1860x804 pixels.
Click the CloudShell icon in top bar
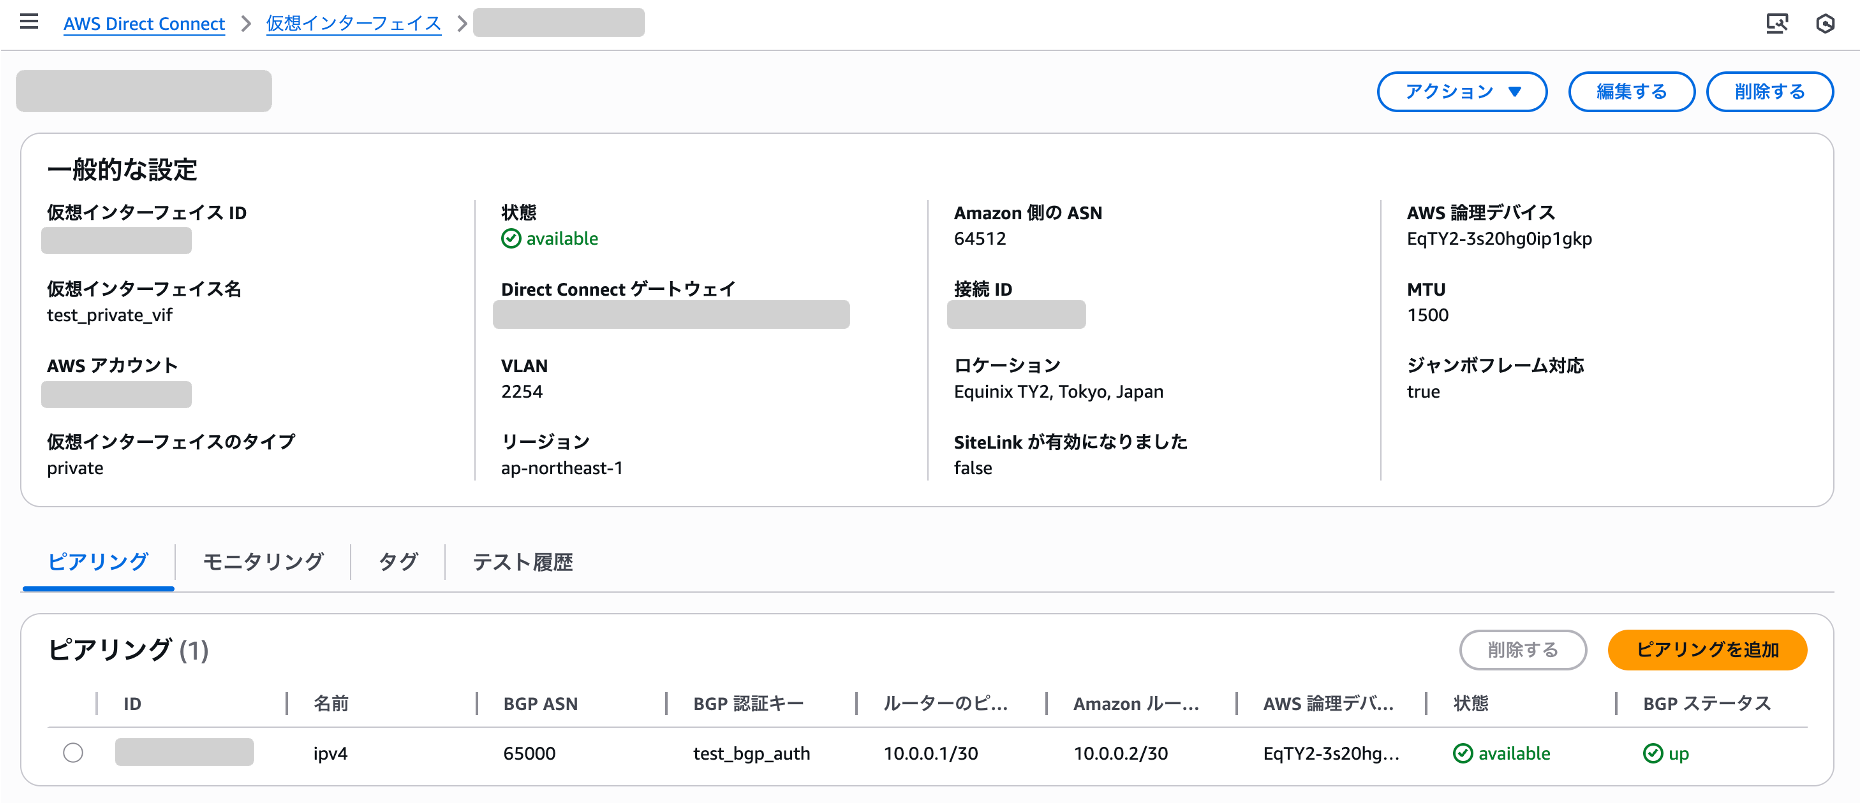pos(1777,23)
